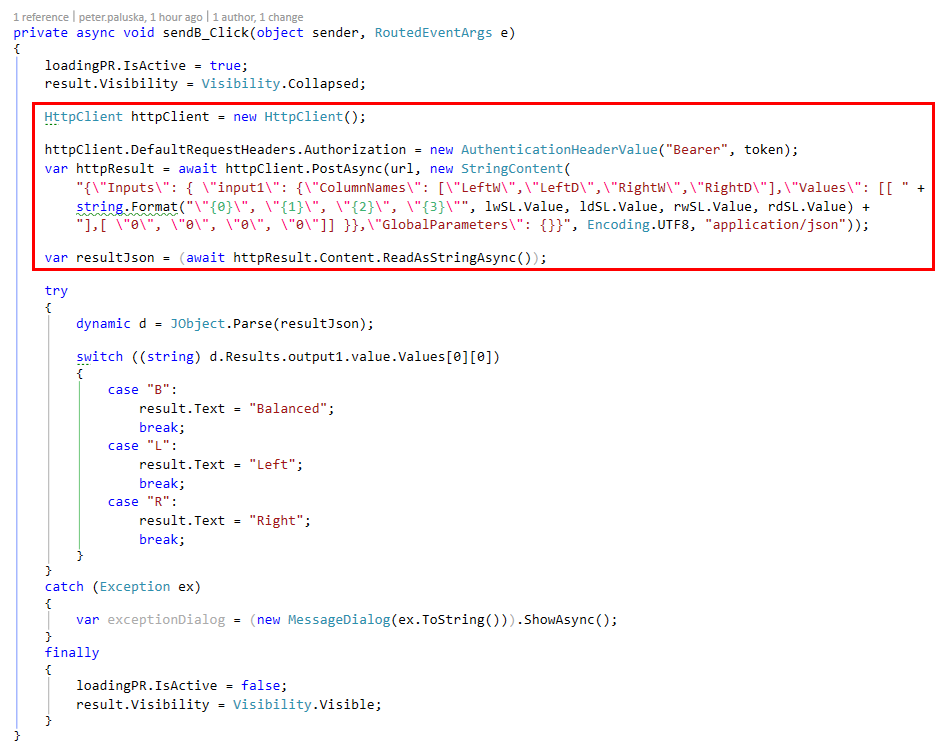Click the "application/json" string literal

click(x=776, y=225)
